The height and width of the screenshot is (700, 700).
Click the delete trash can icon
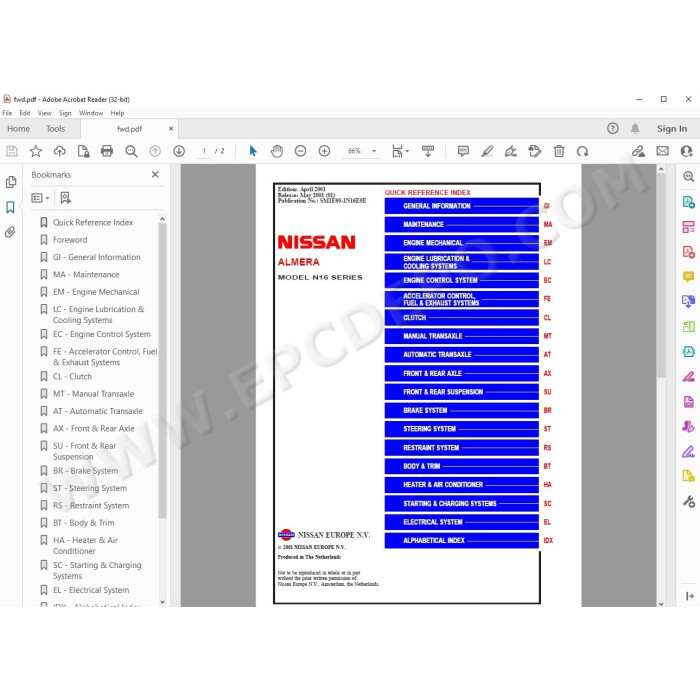tap(559, 151)
